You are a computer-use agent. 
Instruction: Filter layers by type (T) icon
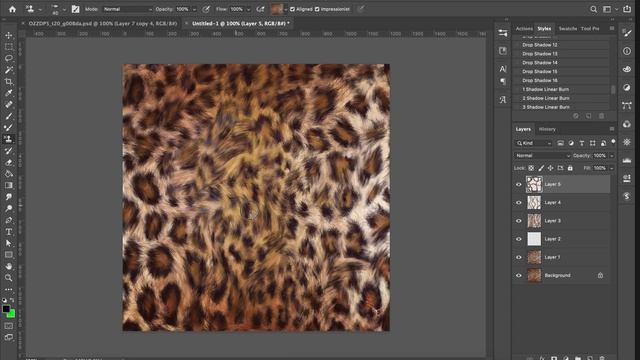pos(582,143)
